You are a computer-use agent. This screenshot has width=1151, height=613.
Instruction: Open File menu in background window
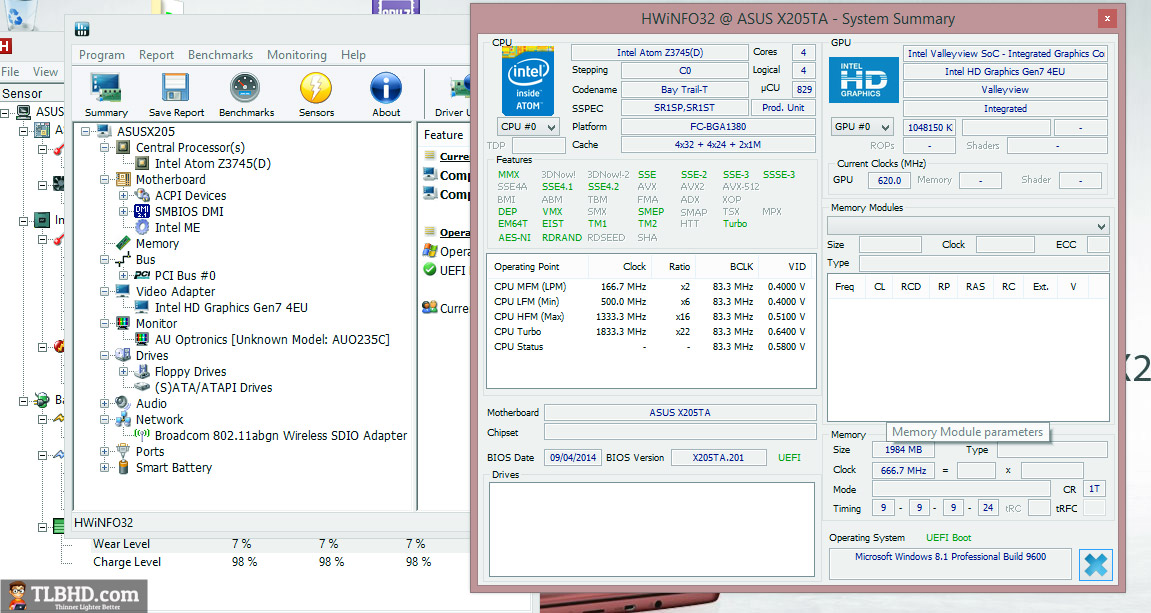click(10, 72)
